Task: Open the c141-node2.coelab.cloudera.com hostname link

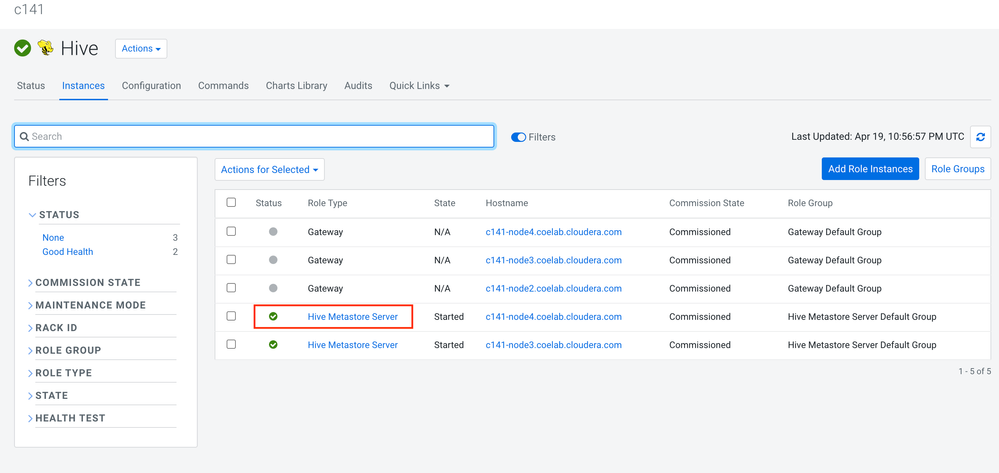Action: pos(553,288)
